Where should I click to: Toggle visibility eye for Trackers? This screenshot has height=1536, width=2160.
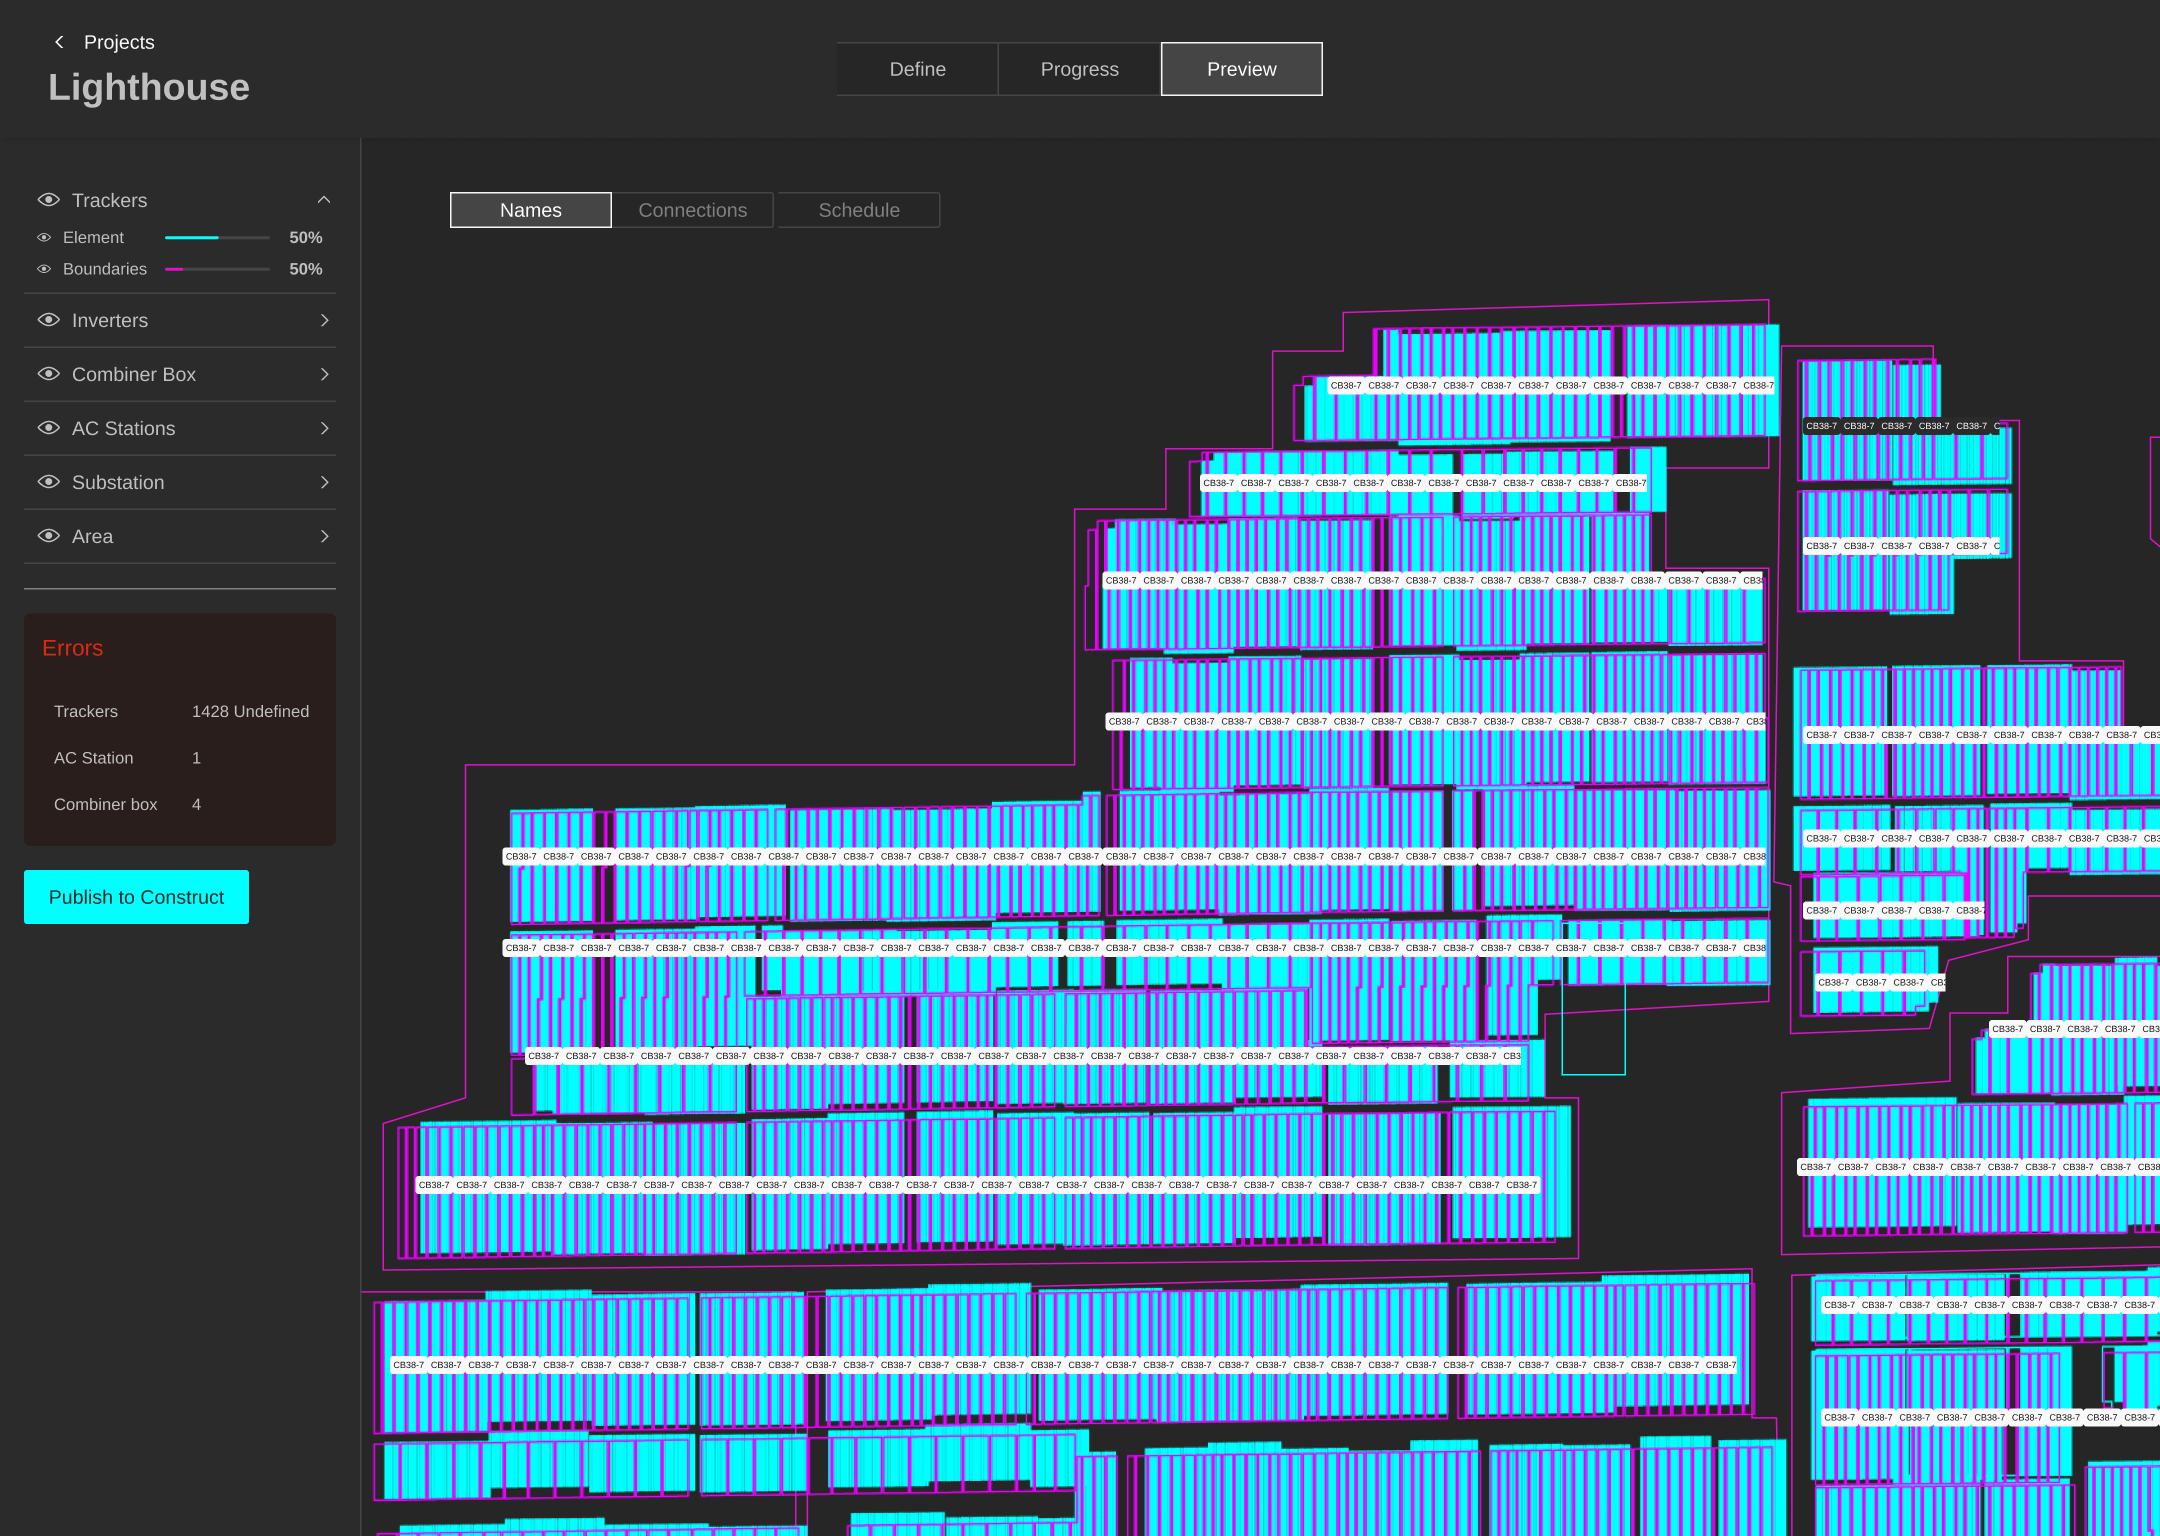48,200
